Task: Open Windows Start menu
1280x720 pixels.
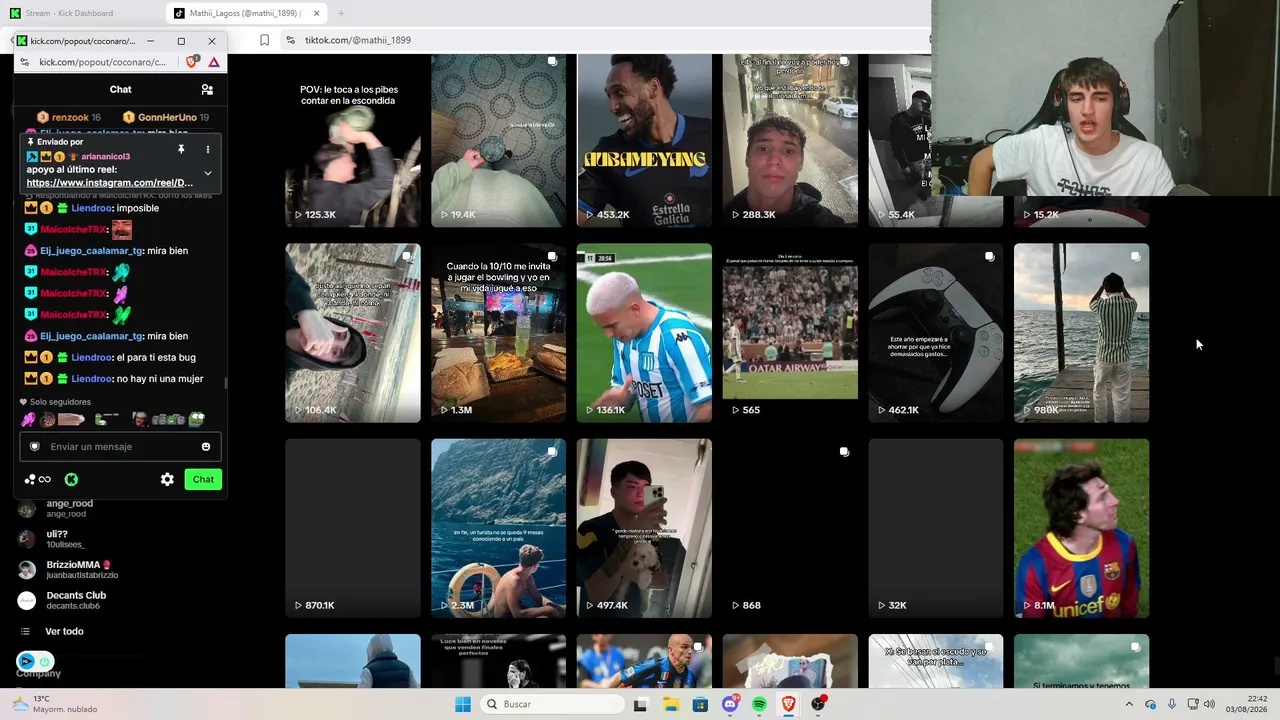Action: coord(462,704)
